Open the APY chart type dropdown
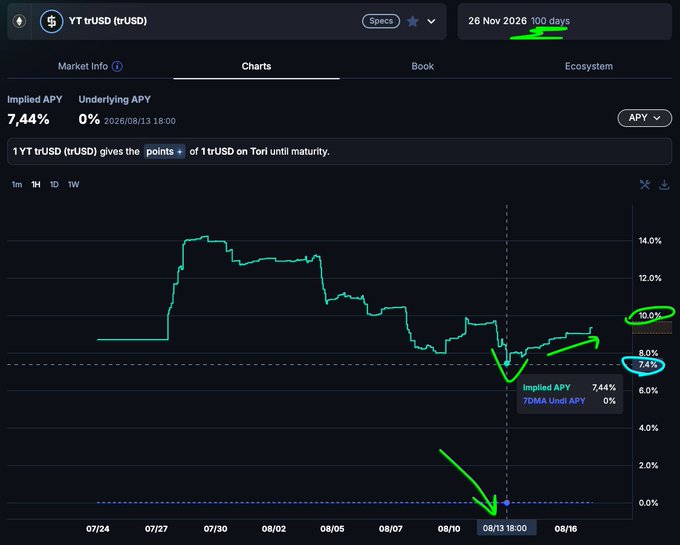 [x=644, y=118]
